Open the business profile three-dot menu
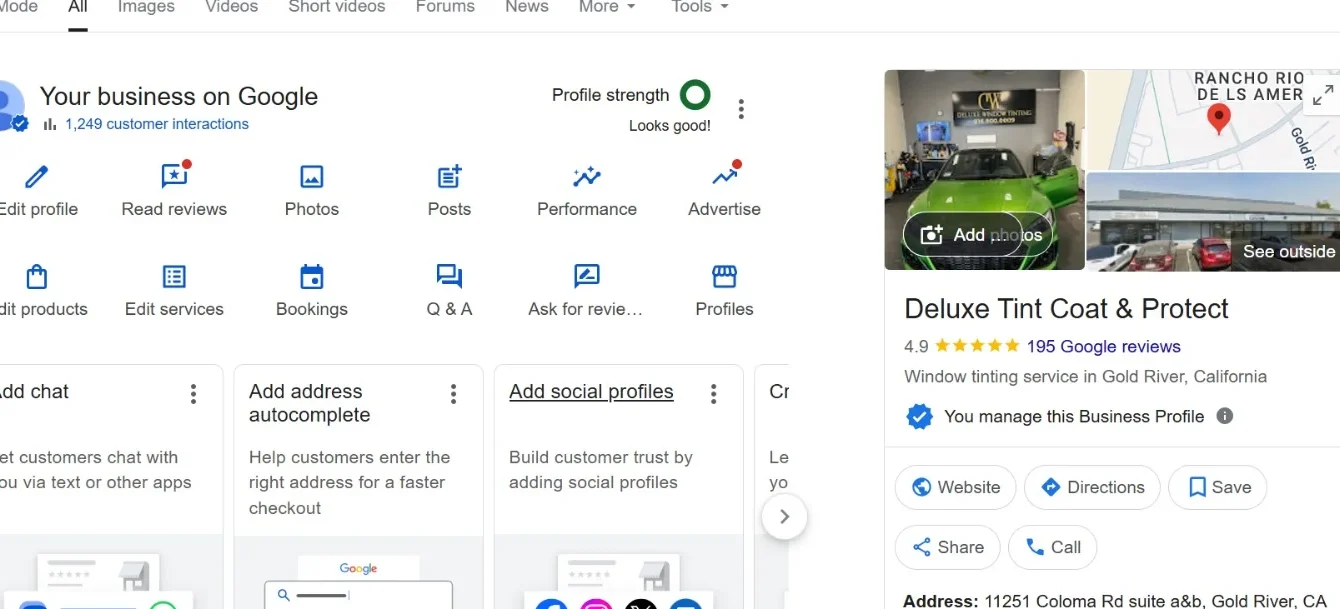 point(741,109)
